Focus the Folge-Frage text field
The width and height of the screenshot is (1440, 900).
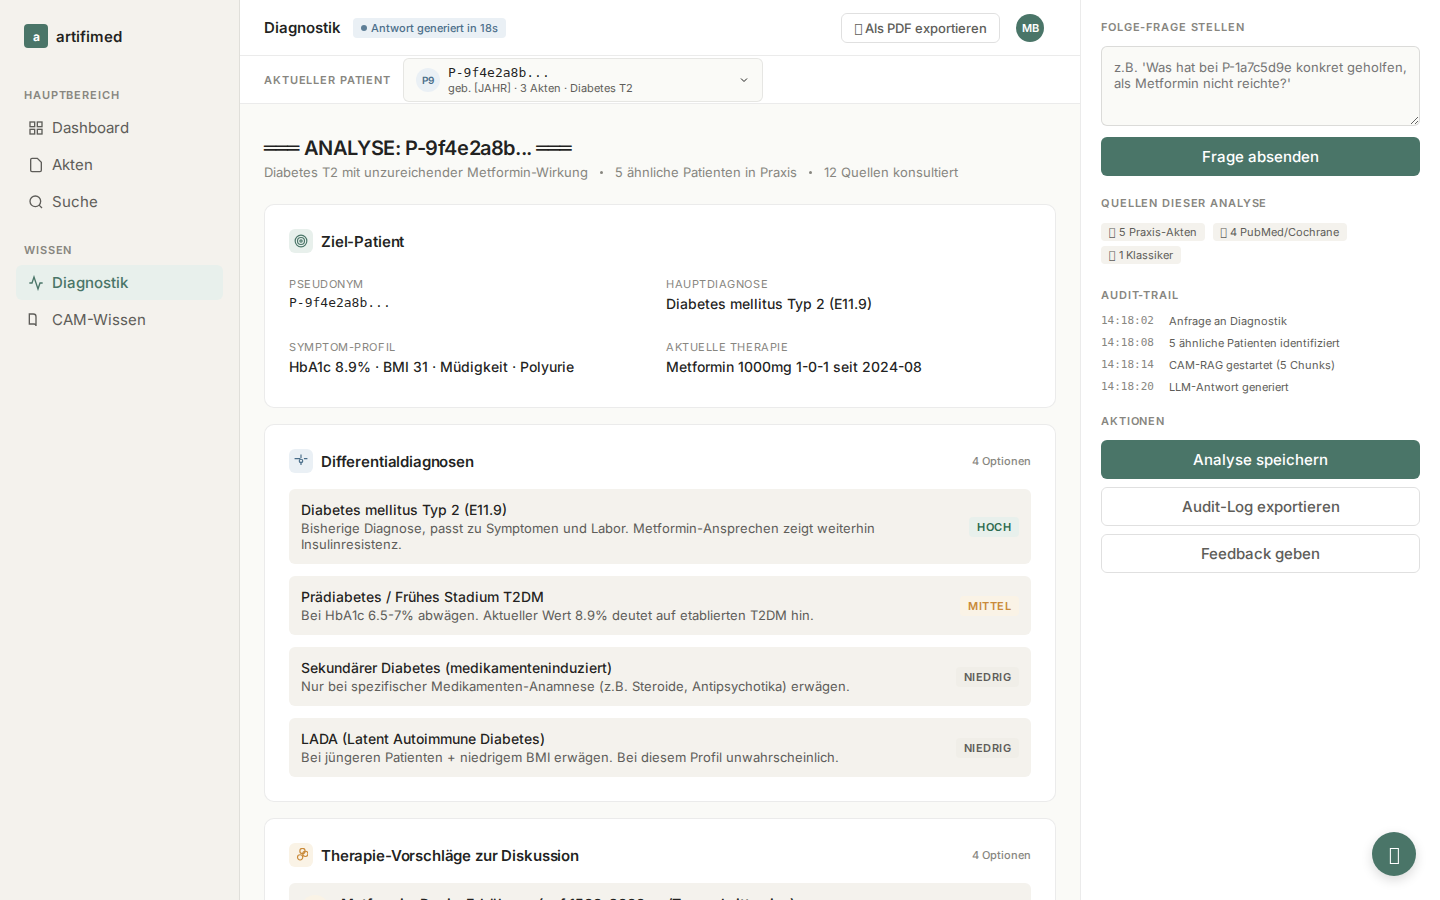coord(1260,86)
